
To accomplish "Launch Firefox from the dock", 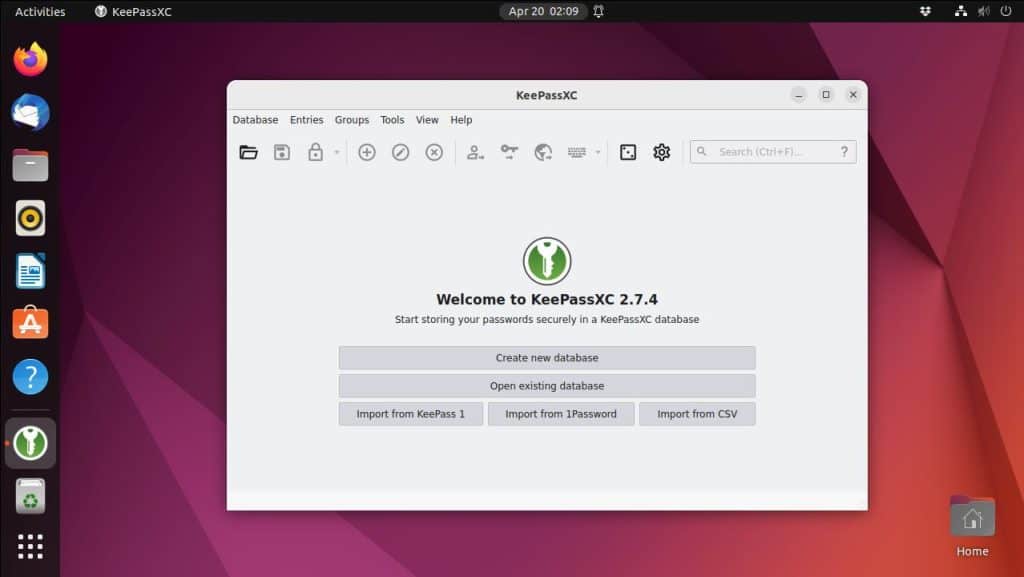I will (29, 59).
